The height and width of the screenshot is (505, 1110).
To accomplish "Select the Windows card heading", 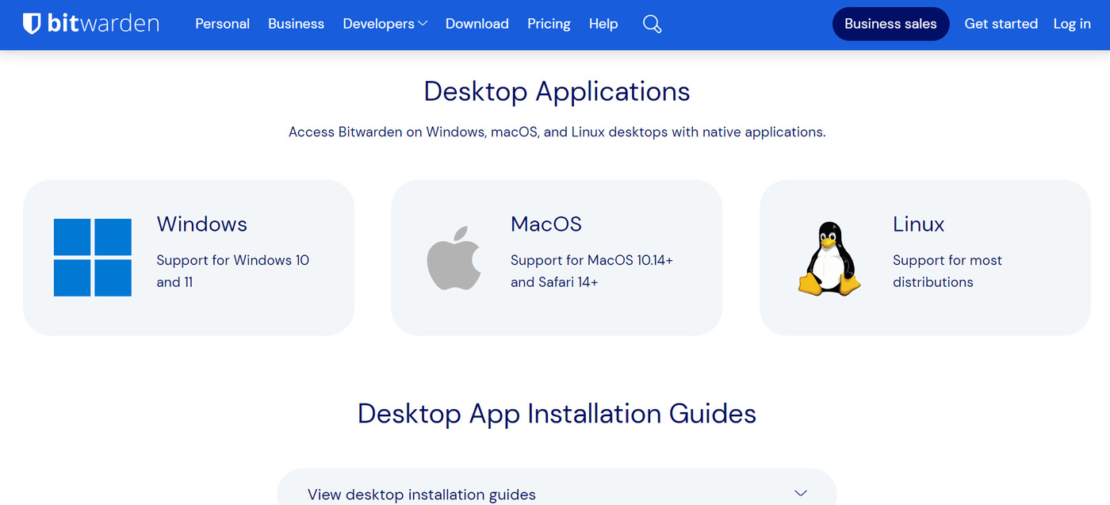I will [202, 224].
